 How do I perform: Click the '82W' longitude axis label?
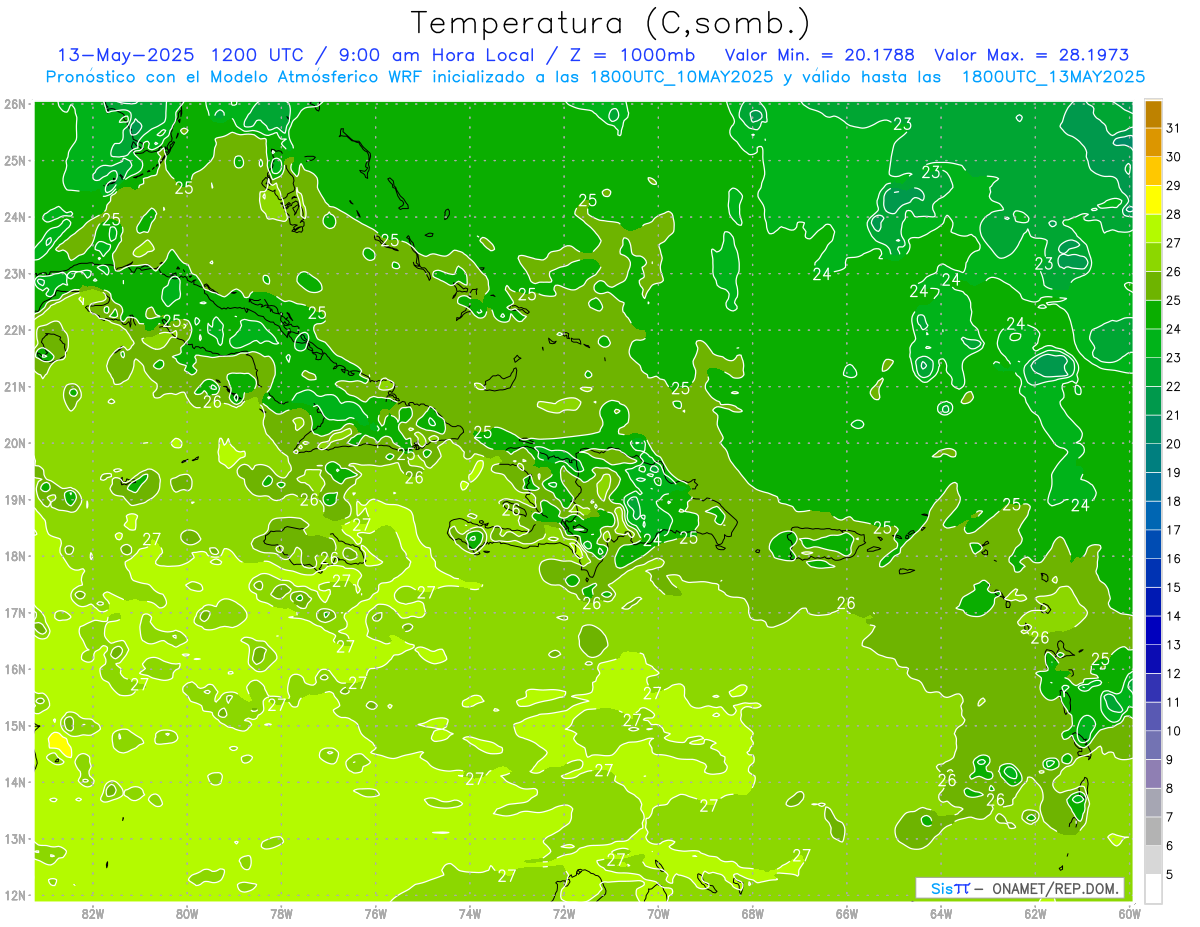[x=92, y=912]
